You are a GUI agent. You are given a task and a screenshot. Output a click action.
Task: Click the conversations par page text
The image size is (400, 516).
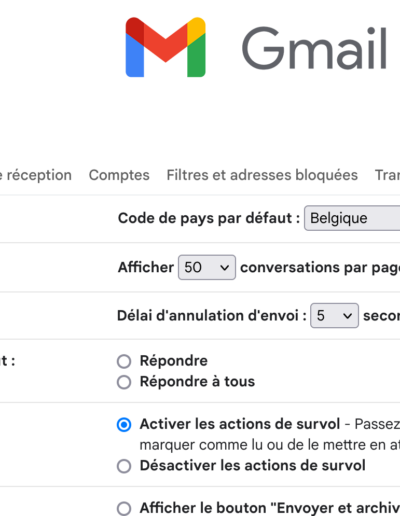[x=320, y=268]
